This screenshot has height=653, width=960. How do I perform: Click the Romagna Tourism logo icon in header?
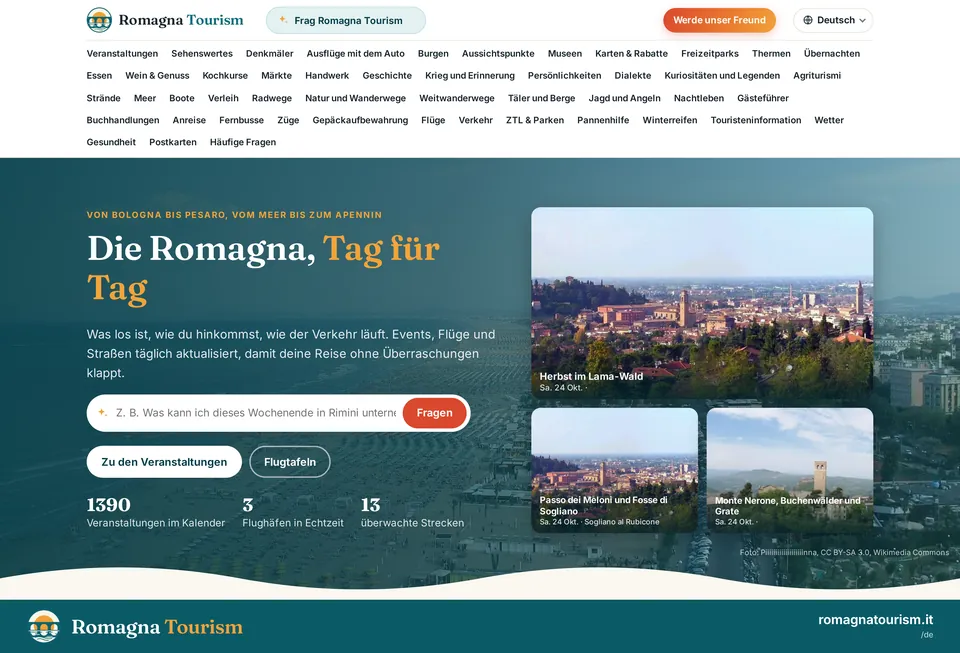coord(99,20)
